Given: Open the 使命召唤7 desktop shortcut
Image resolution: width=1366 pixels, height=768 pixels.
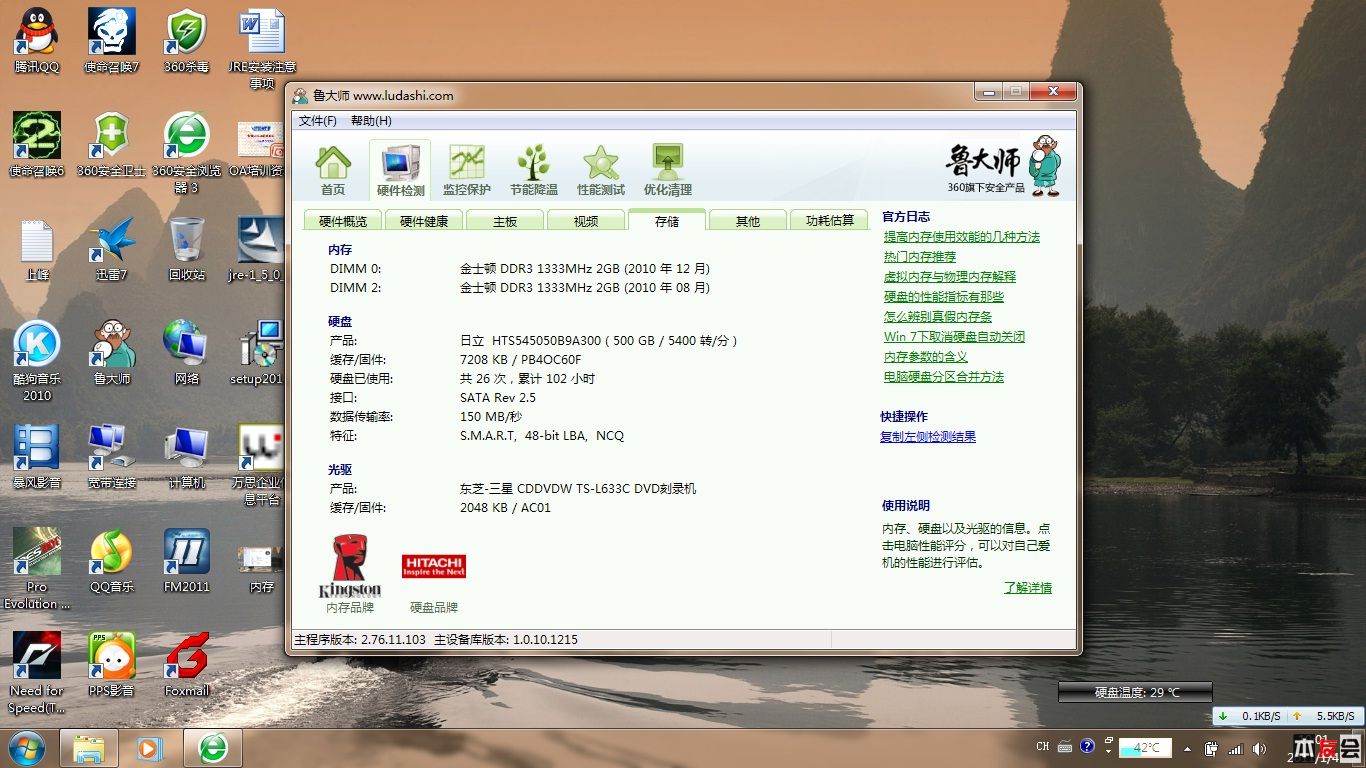Looking at the screenshot, I should (112, 40).
